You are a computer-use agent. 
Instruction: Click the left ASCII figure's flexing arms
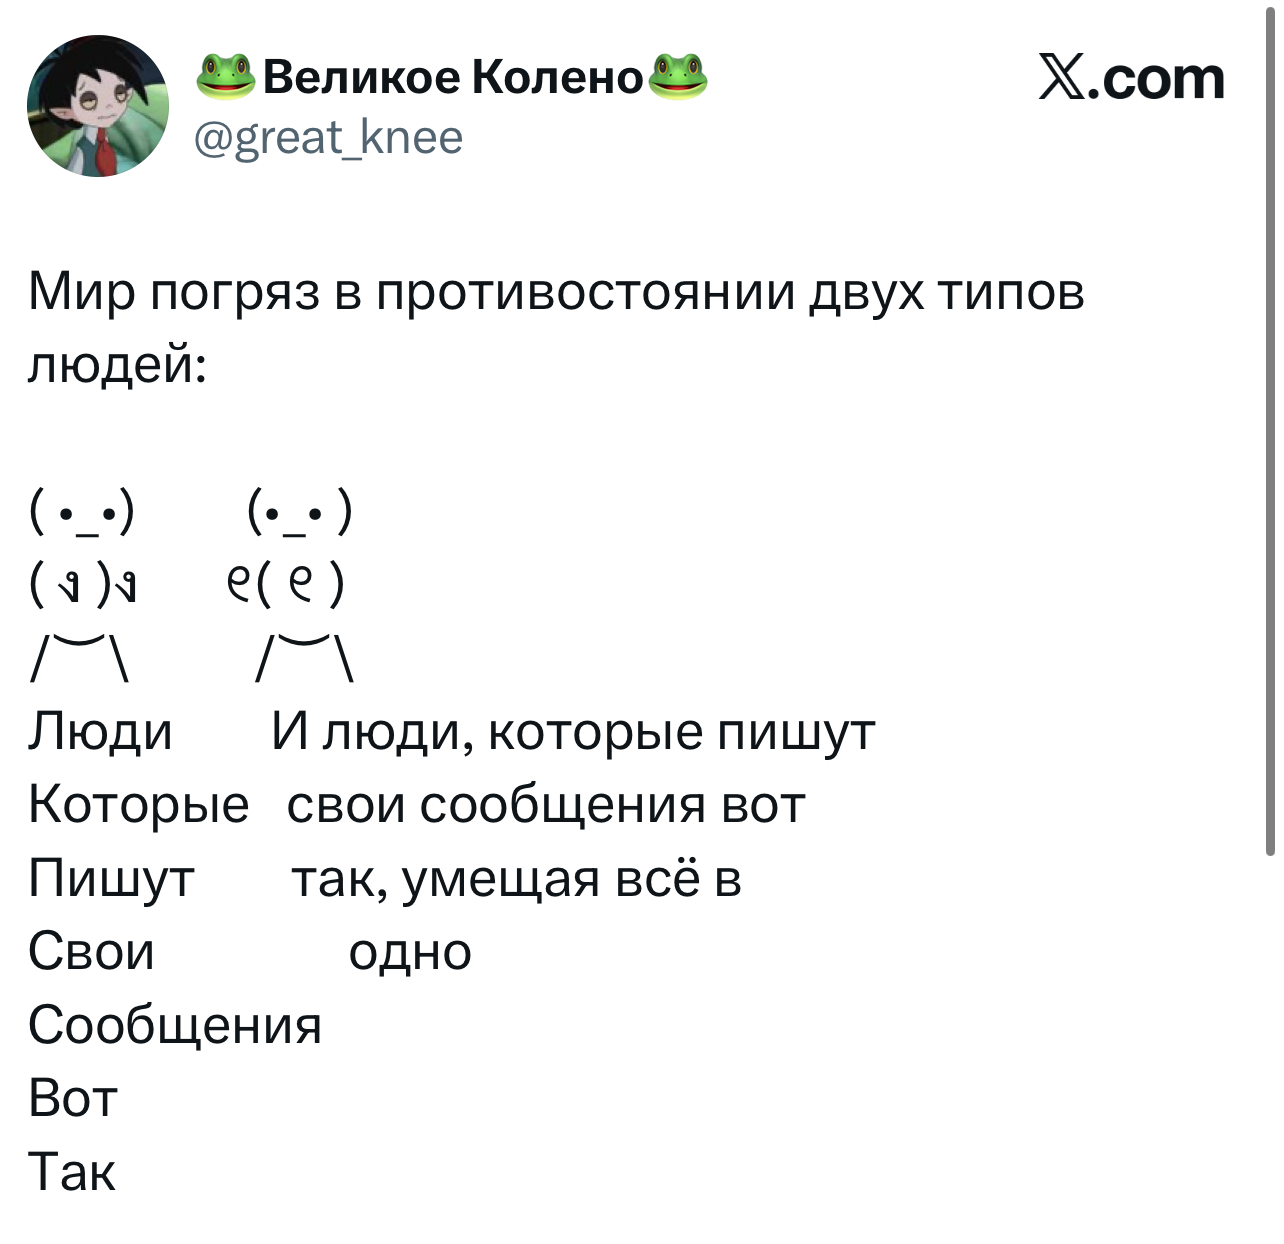(84, 584)
